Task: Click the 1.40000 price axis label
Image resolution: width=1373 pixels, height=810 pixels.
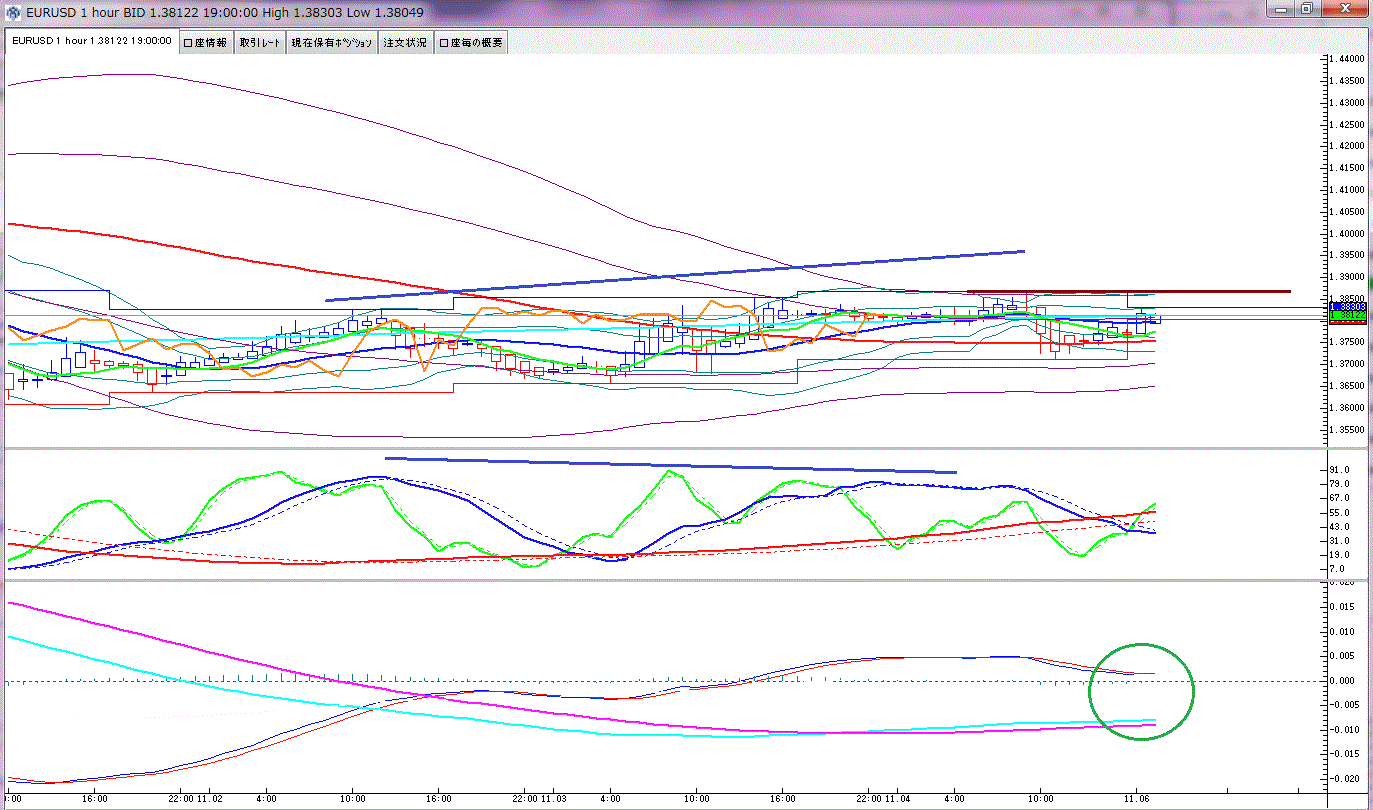Action: tap(1346, 234)
